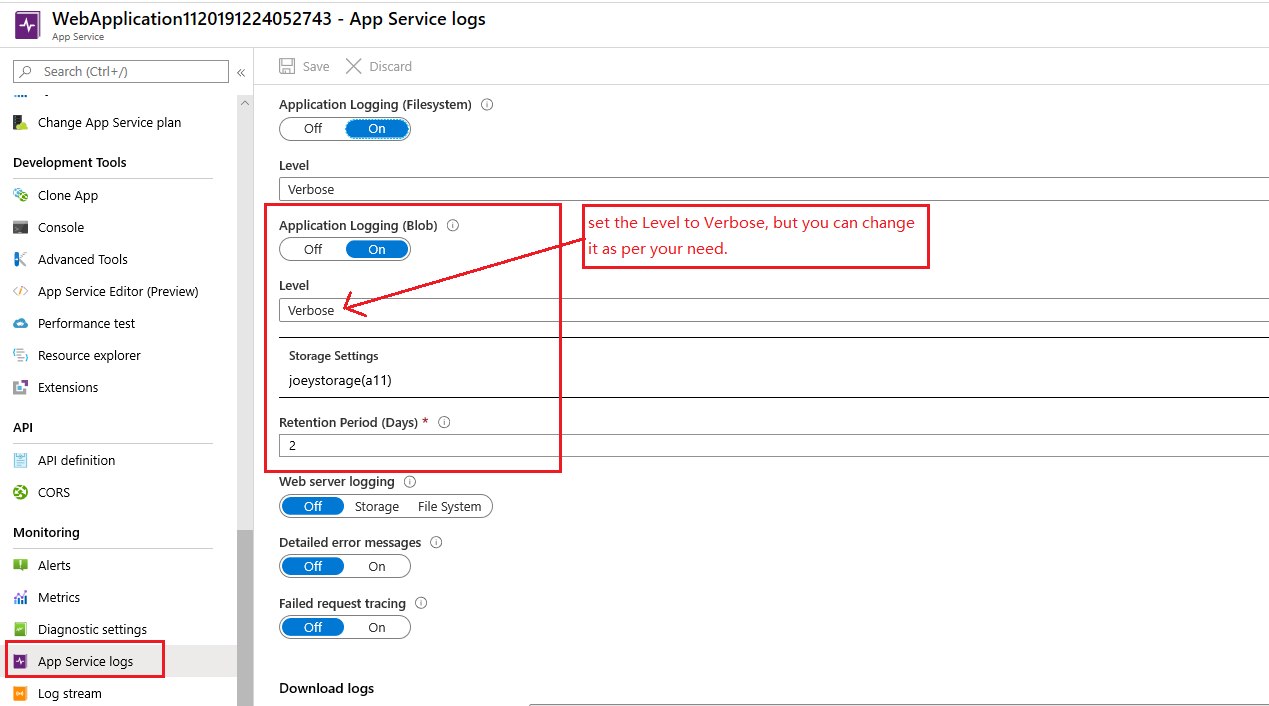Click the App Service Editor icon
Image resolution: width=1269 pixels, height=706 pixels.
(20, 291)
